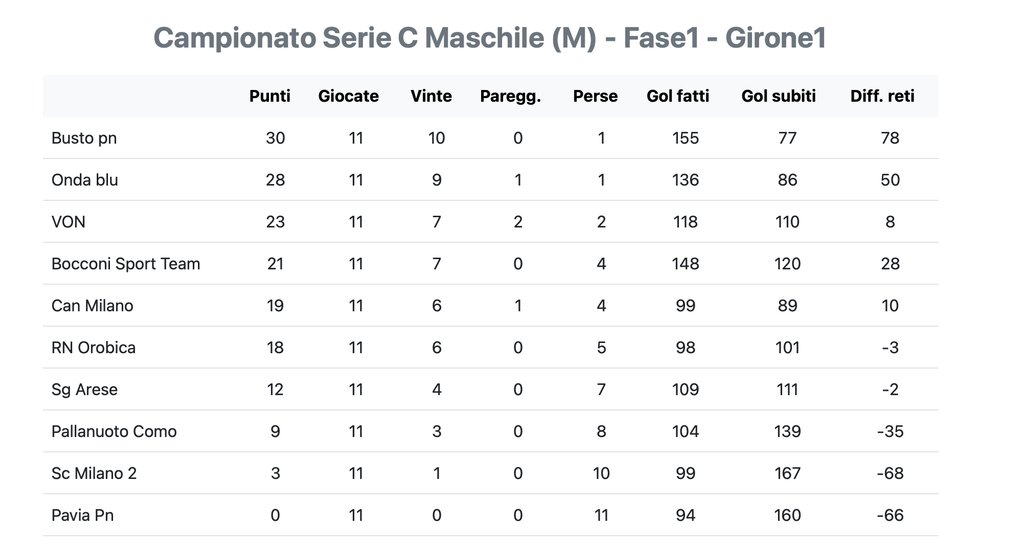Select the Paregg. column header
The image size is (1024, 550).
[510, 96]
